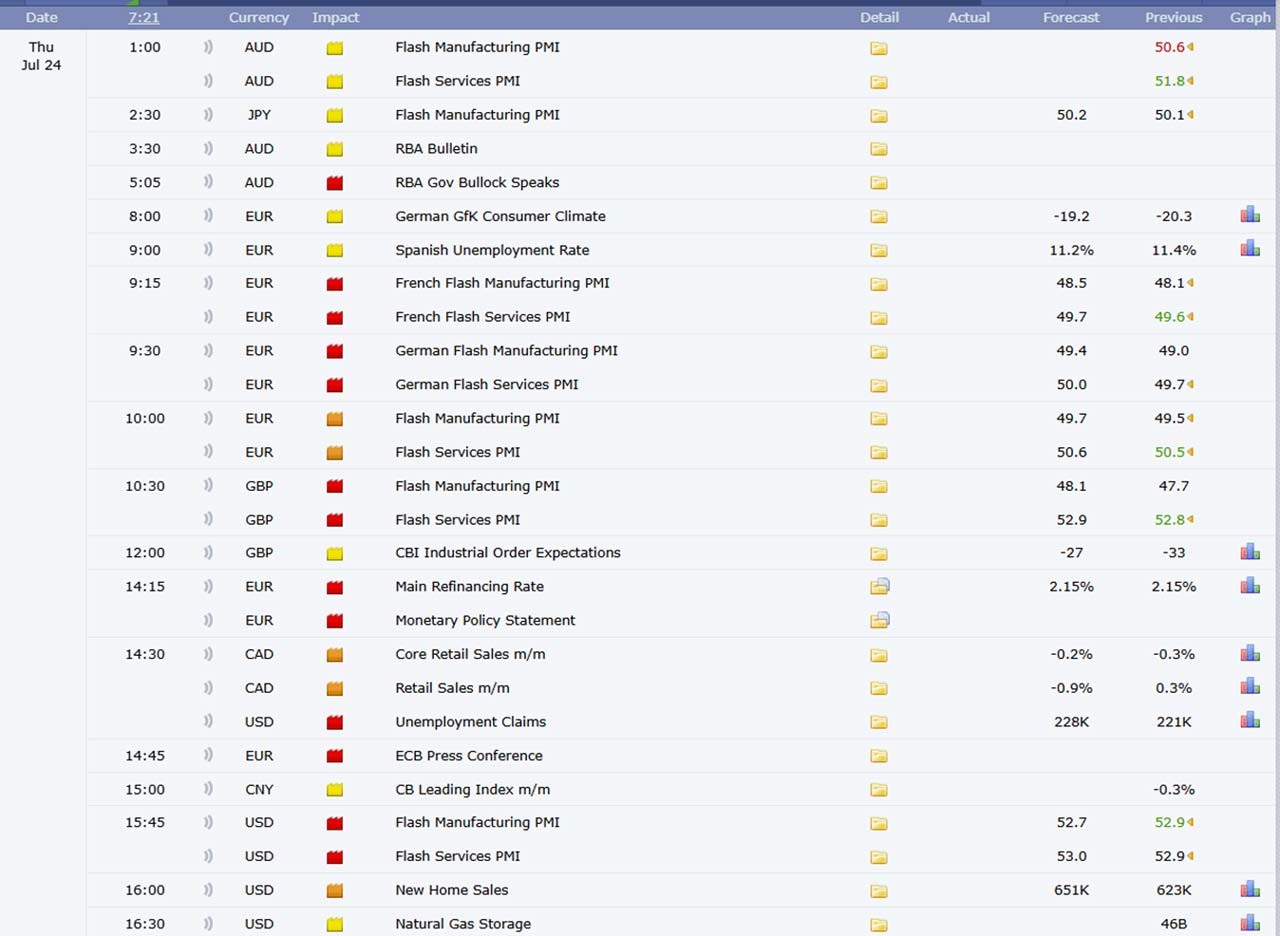Expand German Flash Manufacturing PMI details

(x=878, y=351)
